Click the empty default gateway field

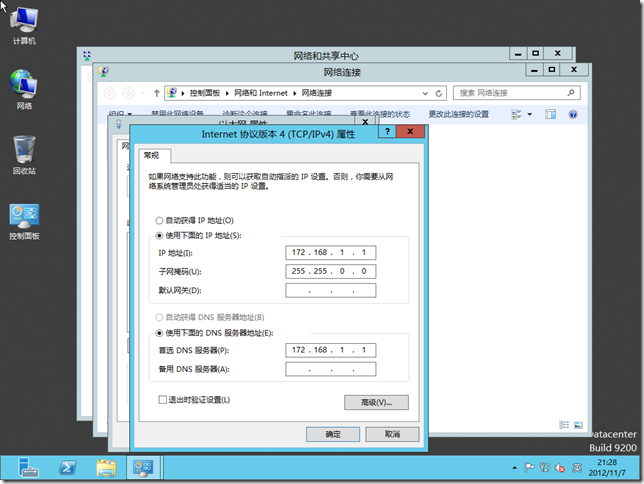(x=331, y=290)
